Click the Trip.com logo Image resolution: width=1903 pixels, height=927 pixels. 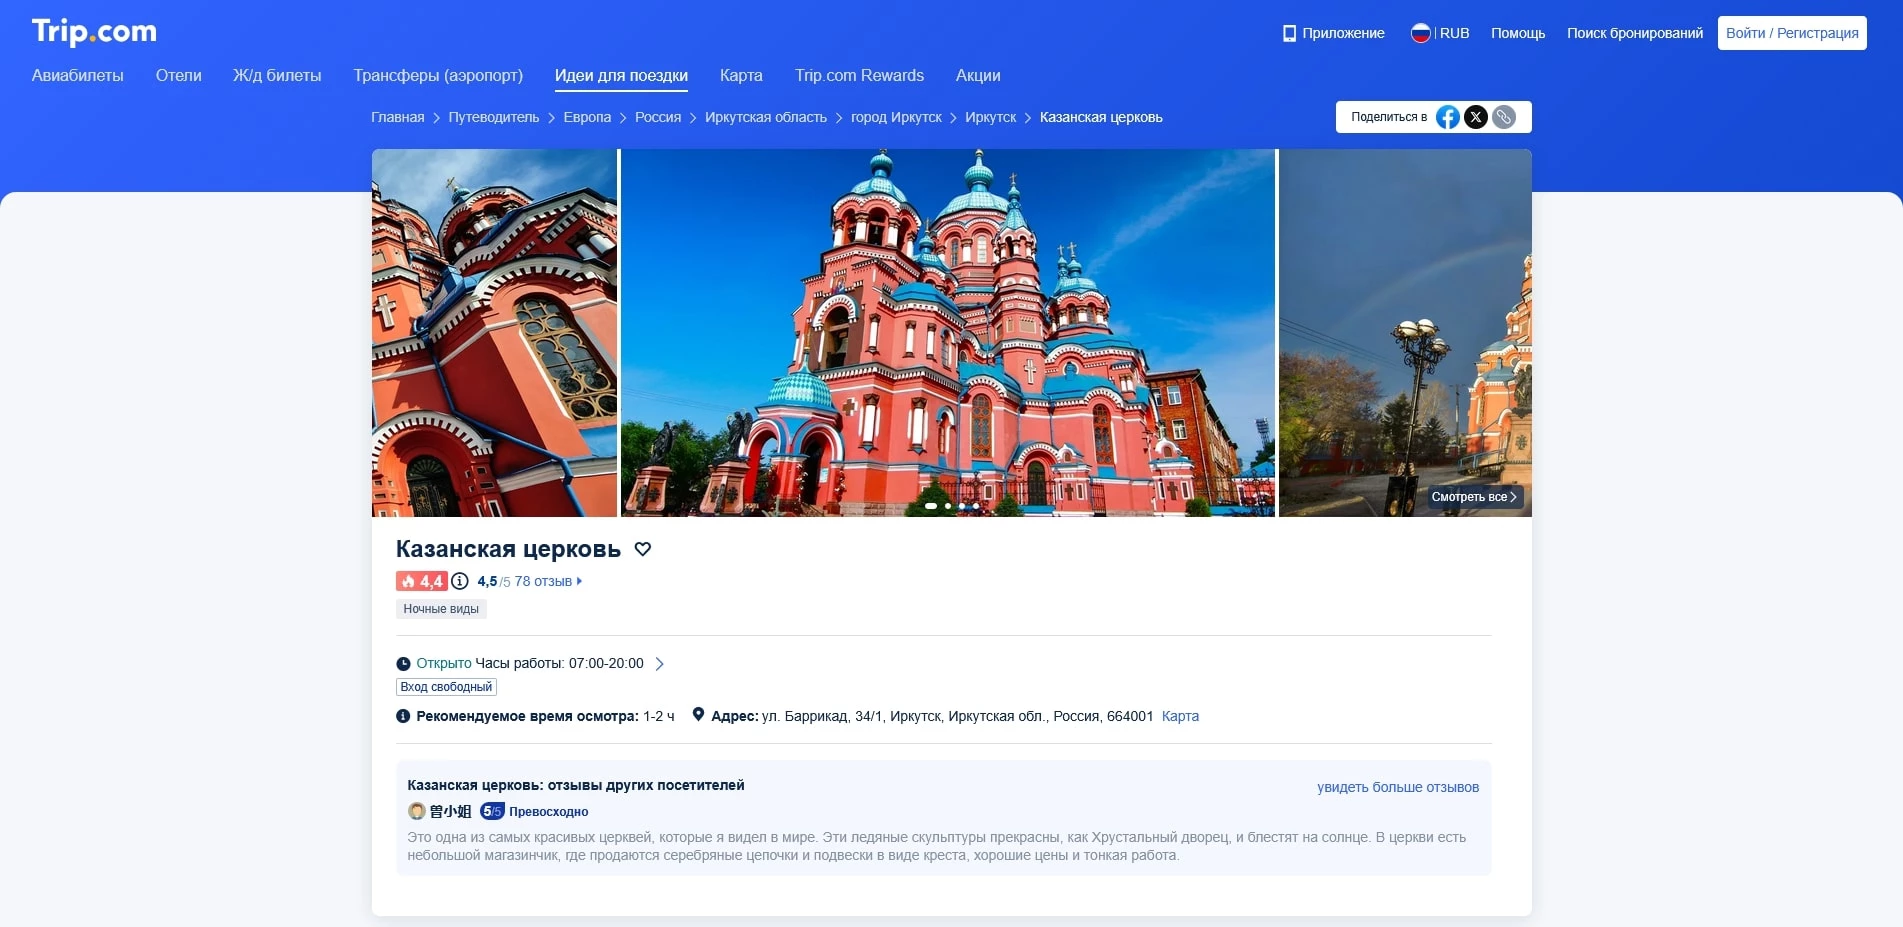[95, 31]
